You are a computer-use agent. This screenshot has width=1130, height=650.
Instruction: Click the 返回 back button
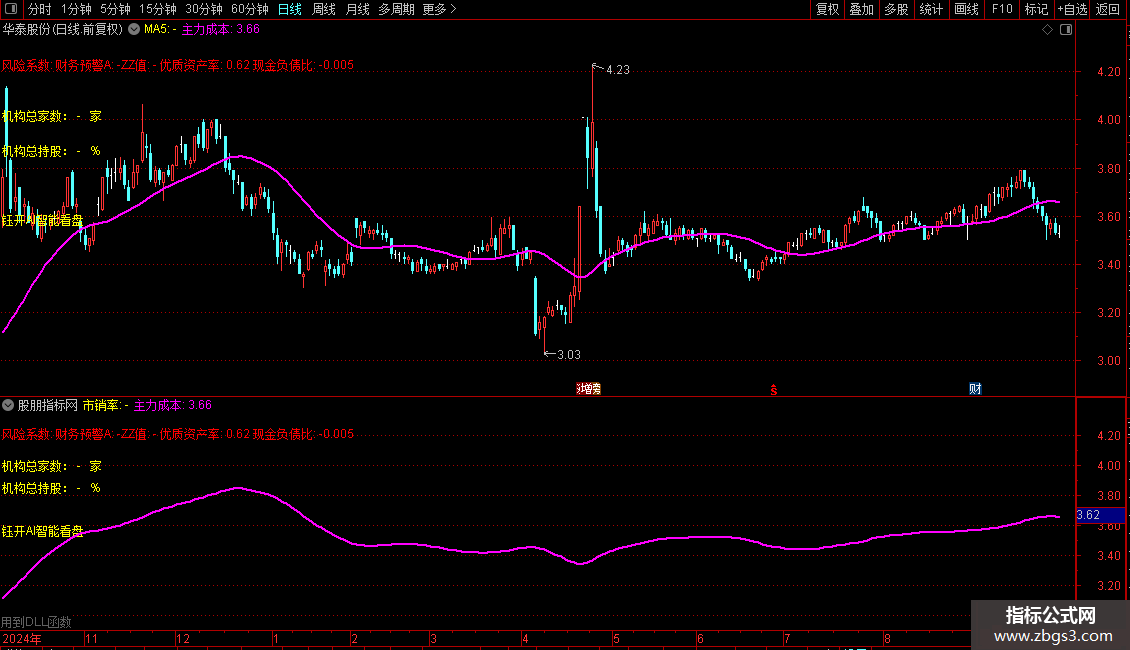(1108, 9)
